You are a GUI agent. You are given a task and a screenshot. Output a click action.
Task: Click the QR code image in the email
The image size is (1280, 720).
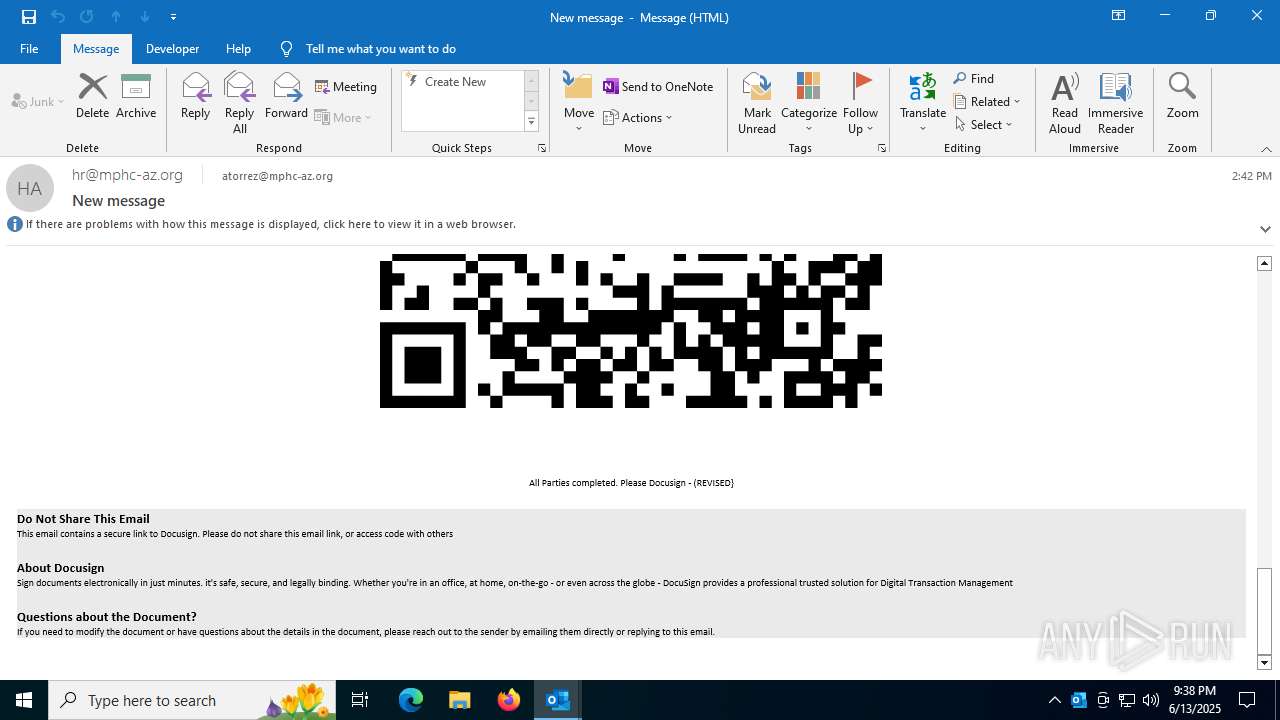(x=631, y=331)
